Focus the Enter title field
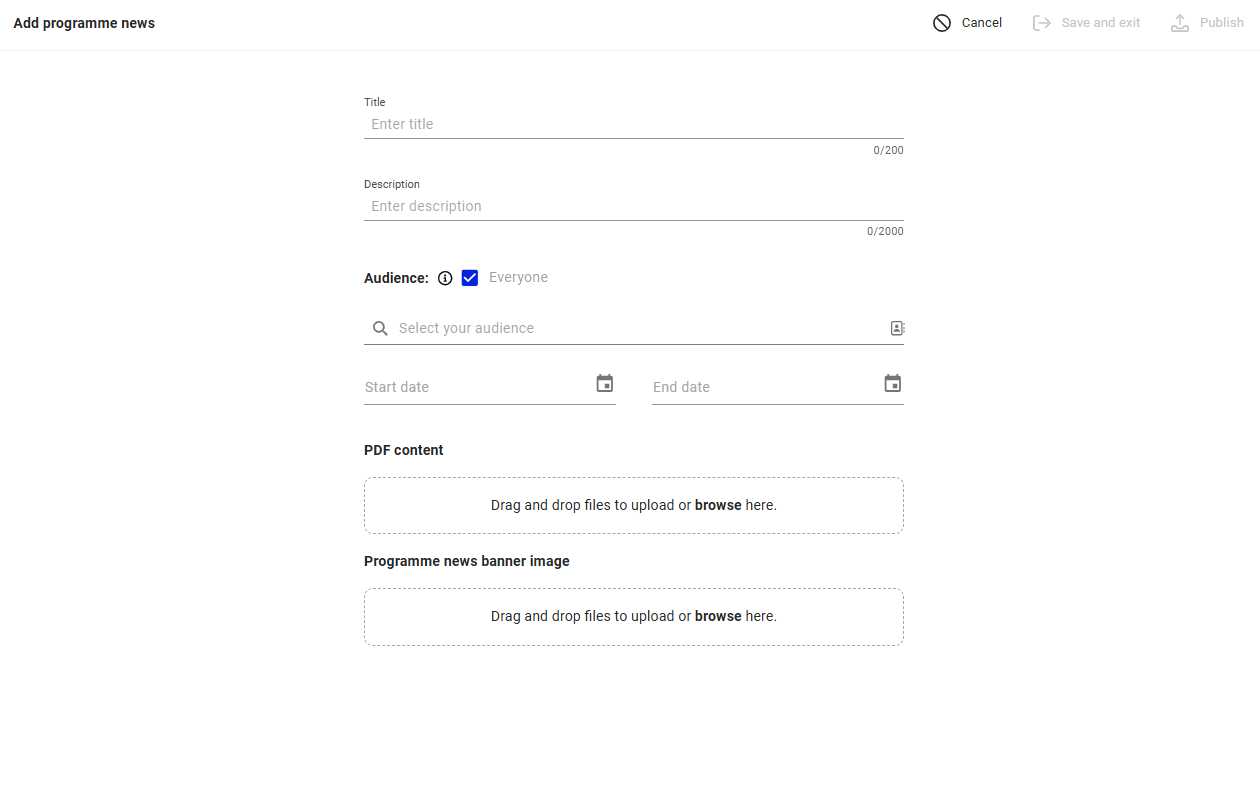The height and width of the screenshot is (786, 1260). pyautogui.click(x=634, y=124)
